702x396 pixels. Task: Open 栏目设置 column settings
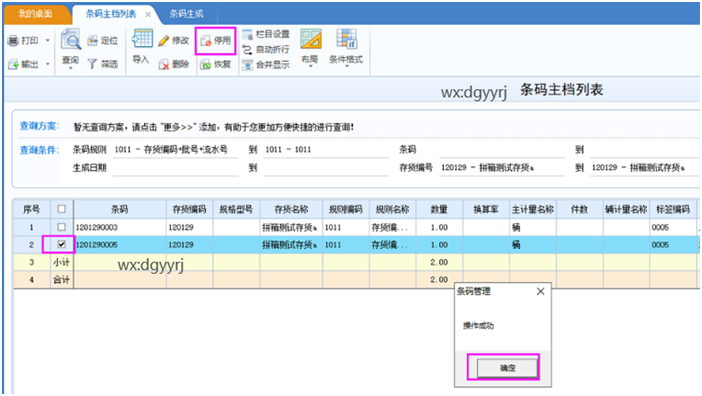(265, 34)
